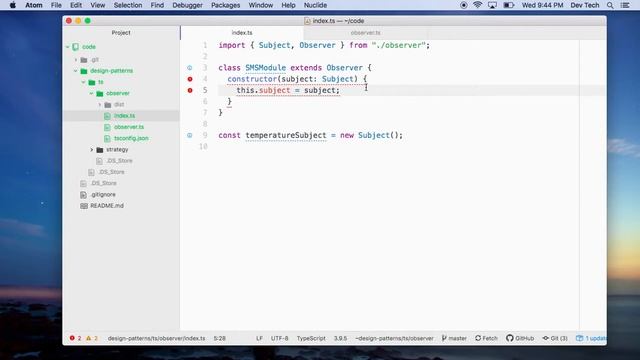Click the file path in status bar

tap(156, 338)
